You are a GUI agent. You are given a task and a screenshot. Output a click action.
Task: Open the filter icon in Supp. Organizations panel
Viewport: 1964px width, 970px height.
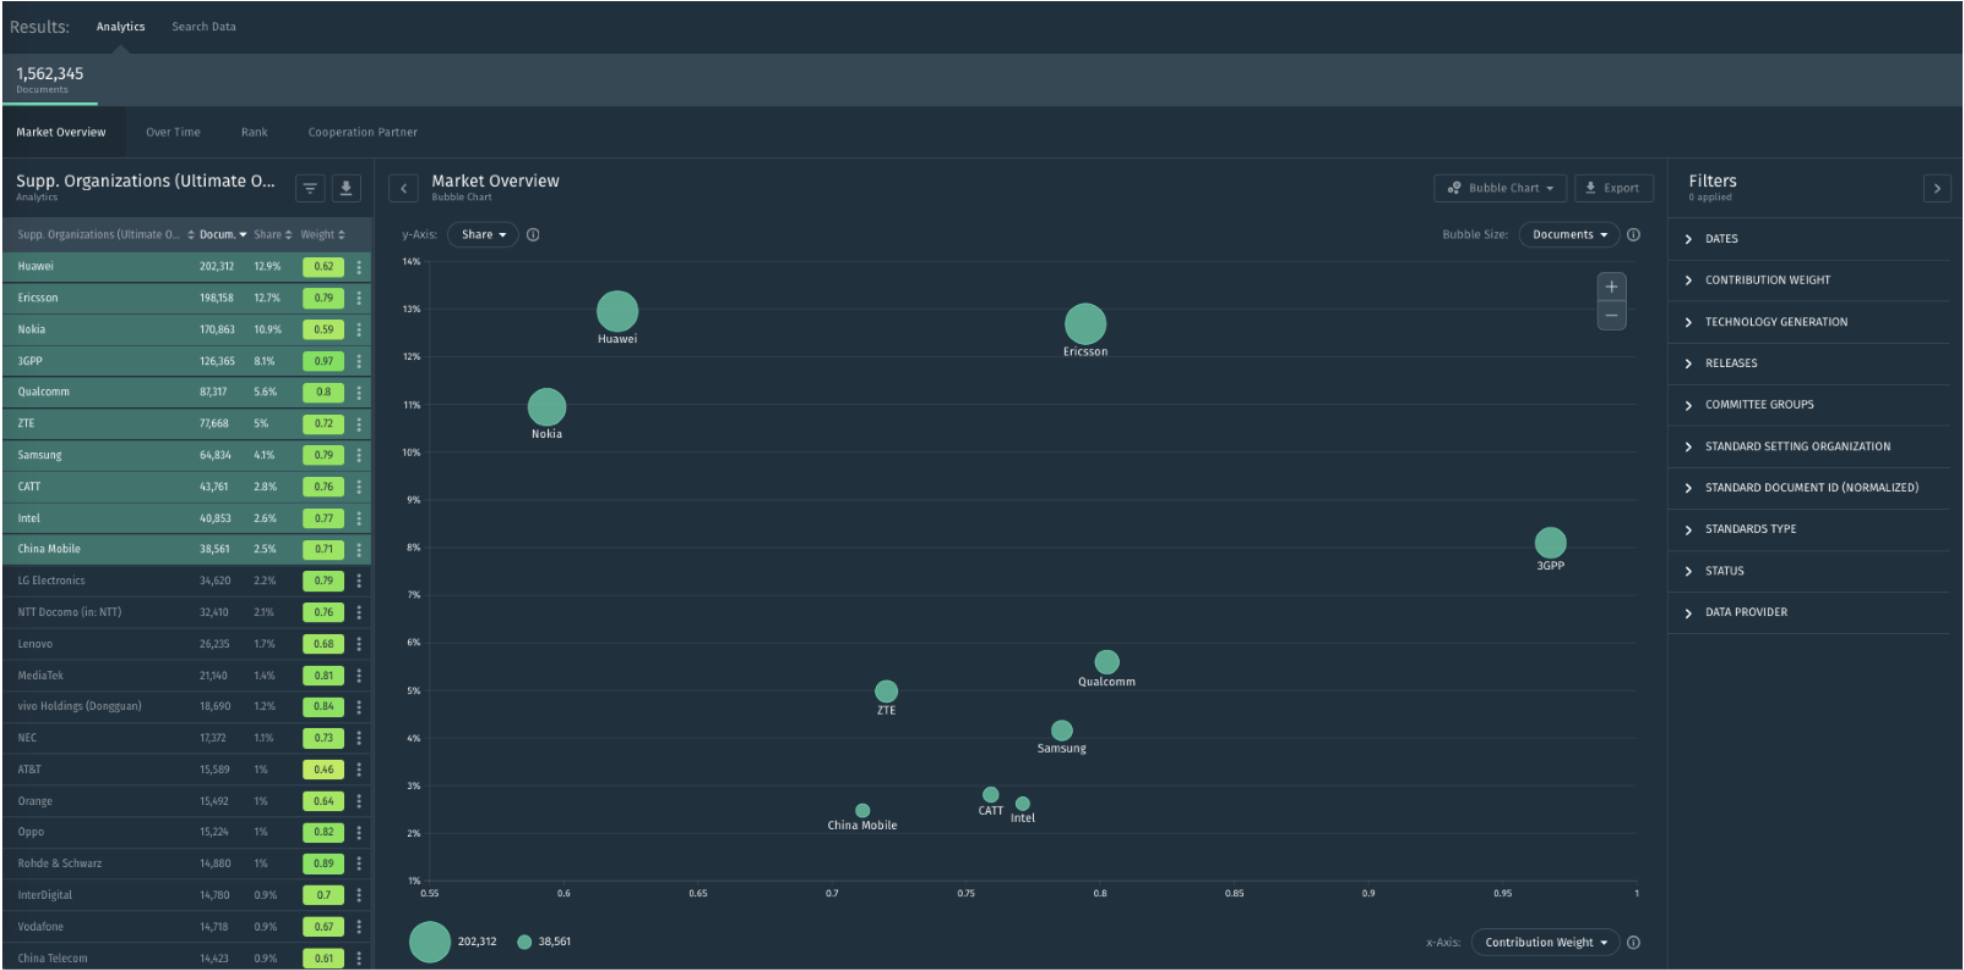coord(310,188)
